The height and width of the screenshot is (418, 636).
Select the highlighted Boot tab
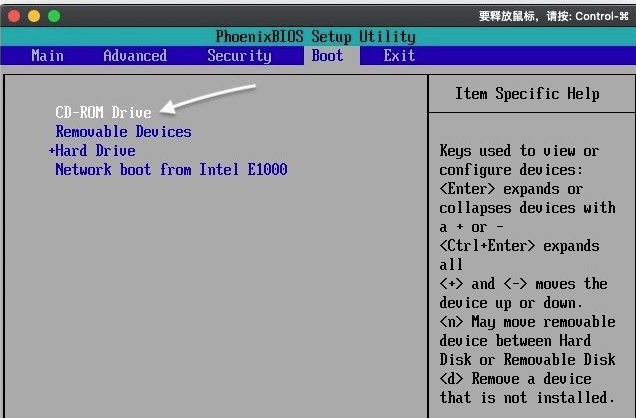pyautogui.click(x=327, y=56)
